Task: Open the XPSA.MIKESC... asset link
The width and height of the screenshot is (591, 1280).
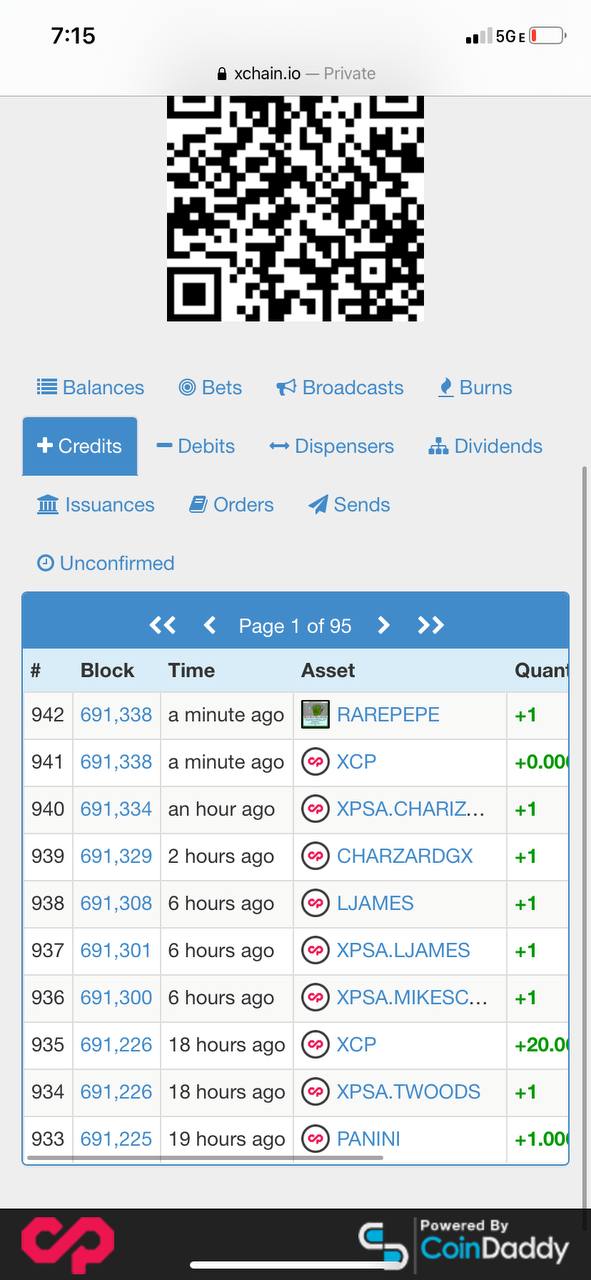Action: [x=412, y=997]
